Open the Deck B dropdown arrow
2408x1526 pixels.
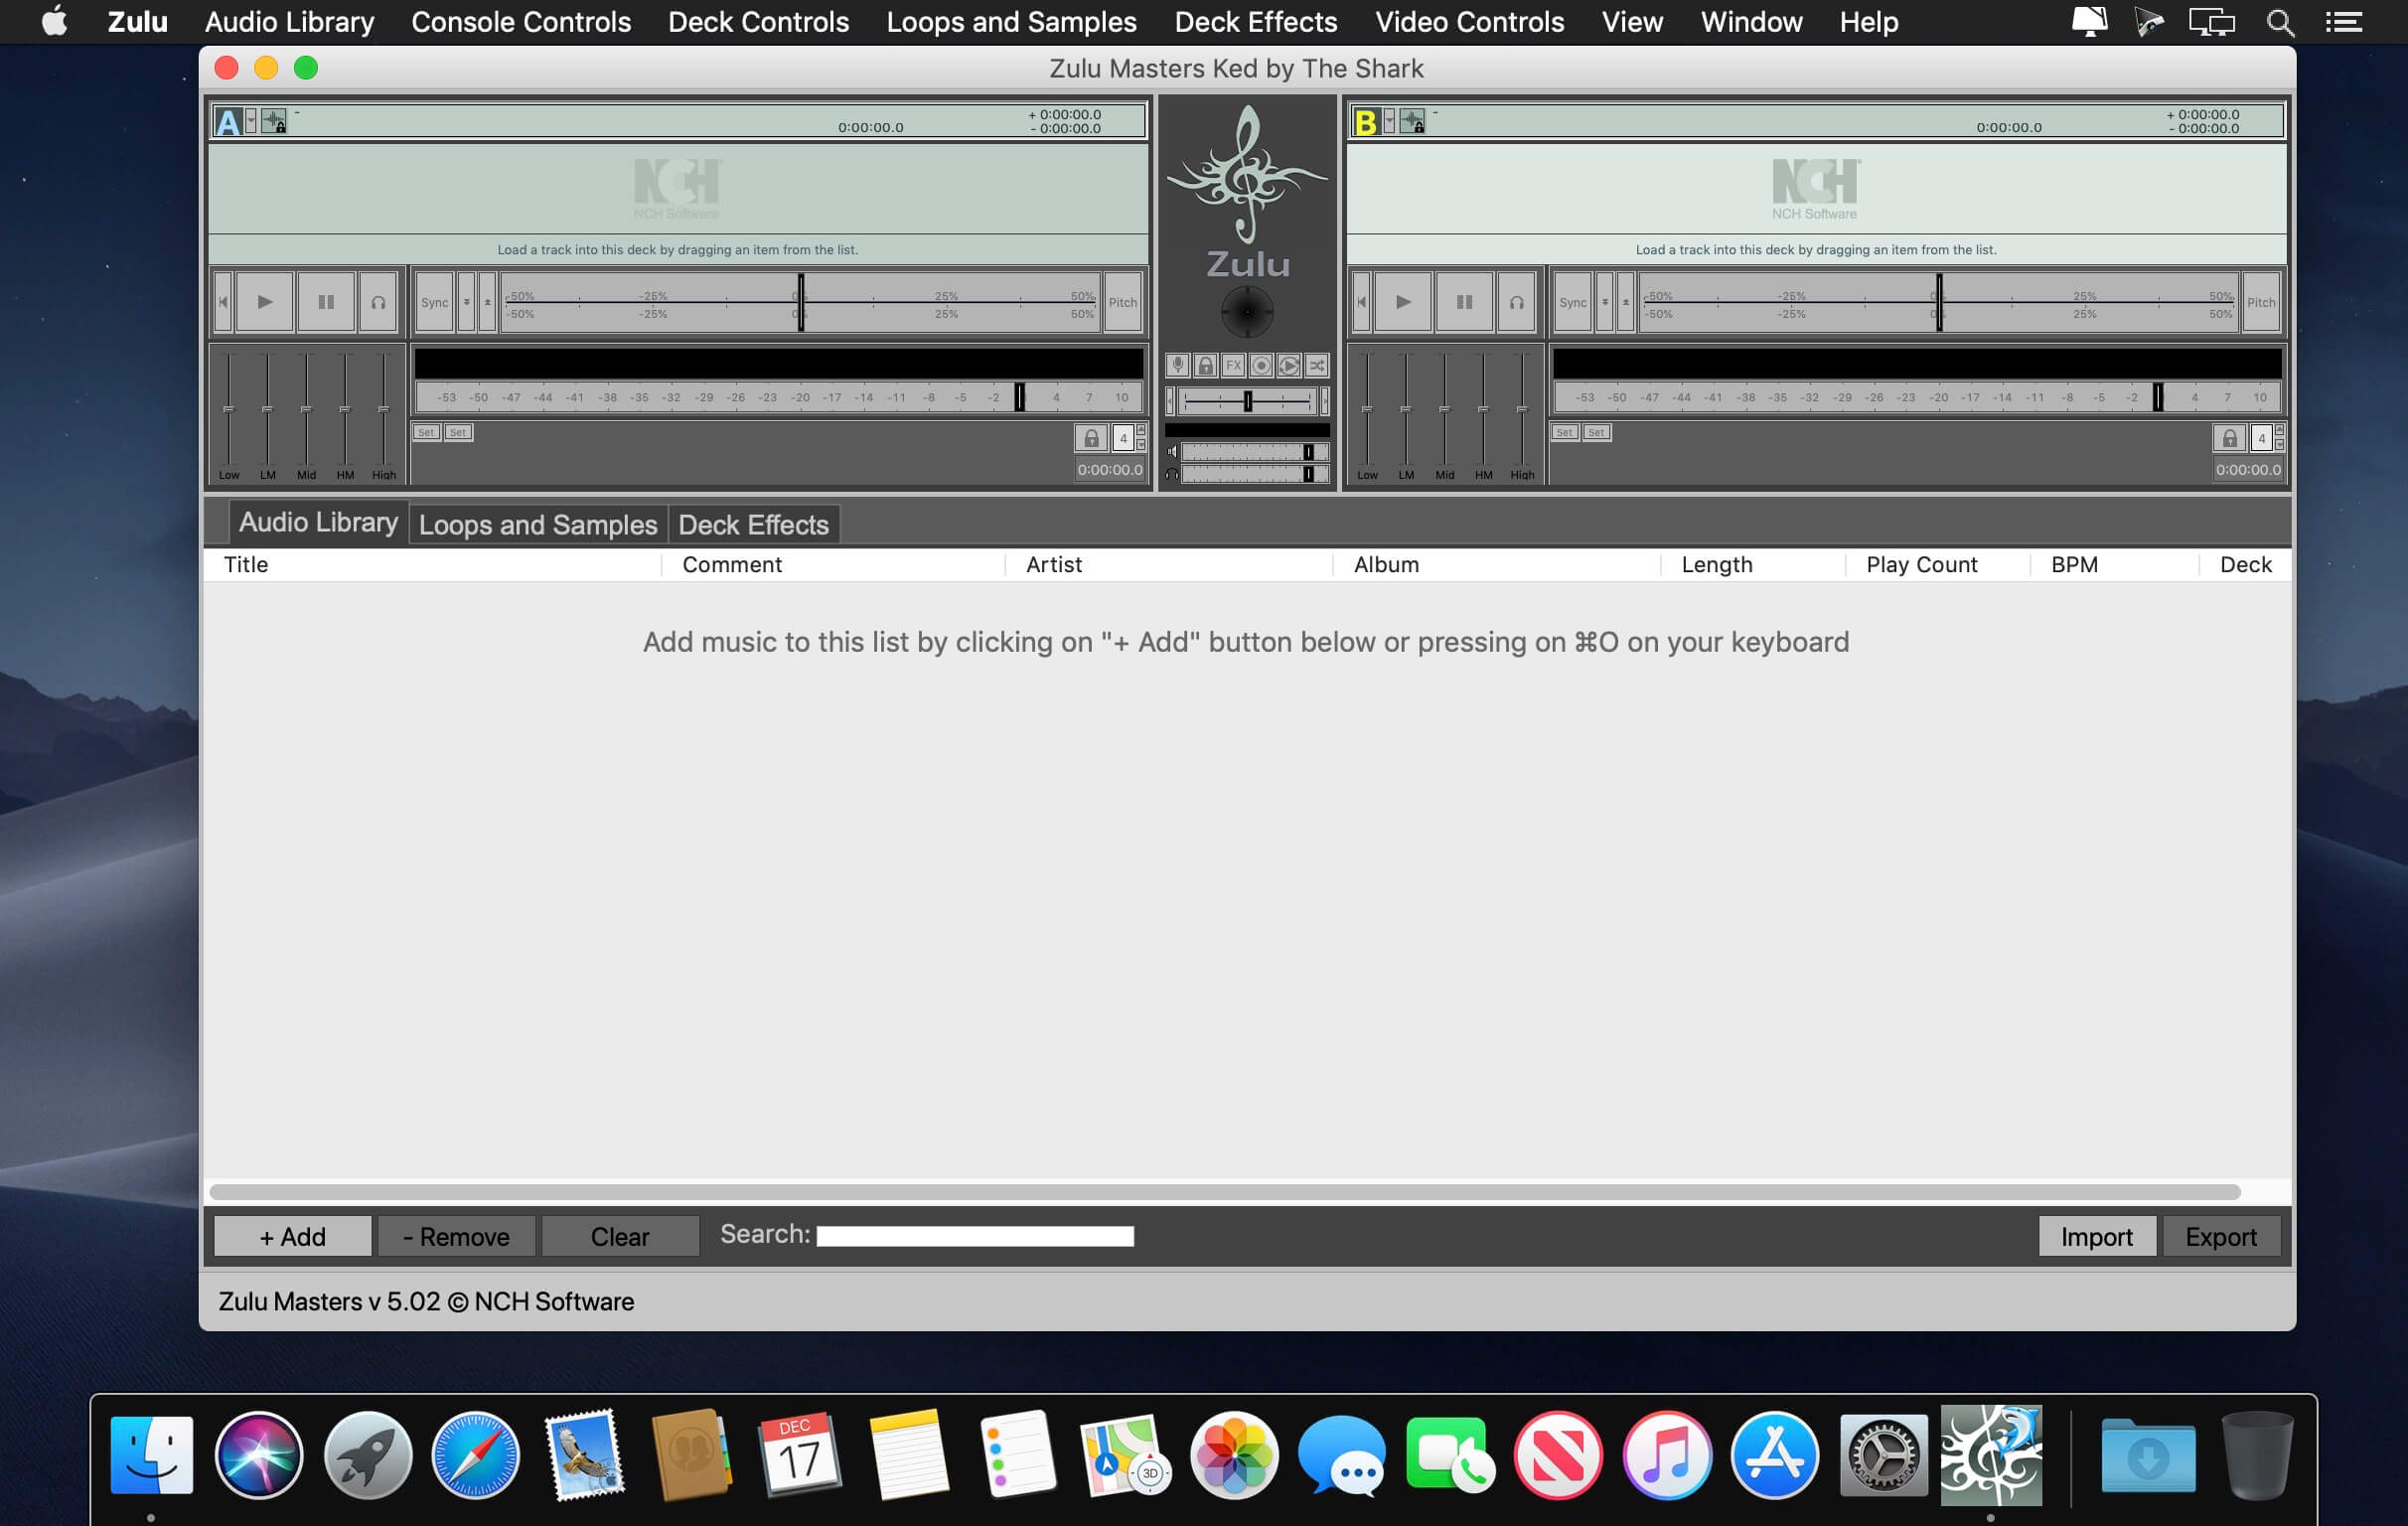[1389, 121]
